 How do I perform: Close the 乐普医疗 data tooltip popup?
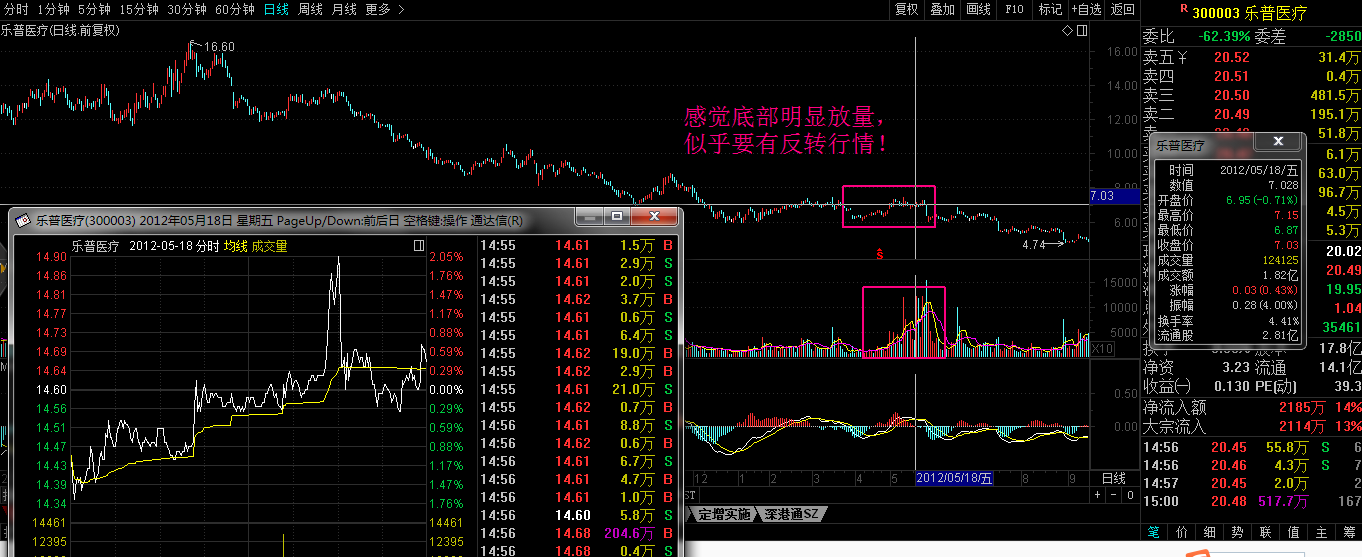pos(1278,144)
